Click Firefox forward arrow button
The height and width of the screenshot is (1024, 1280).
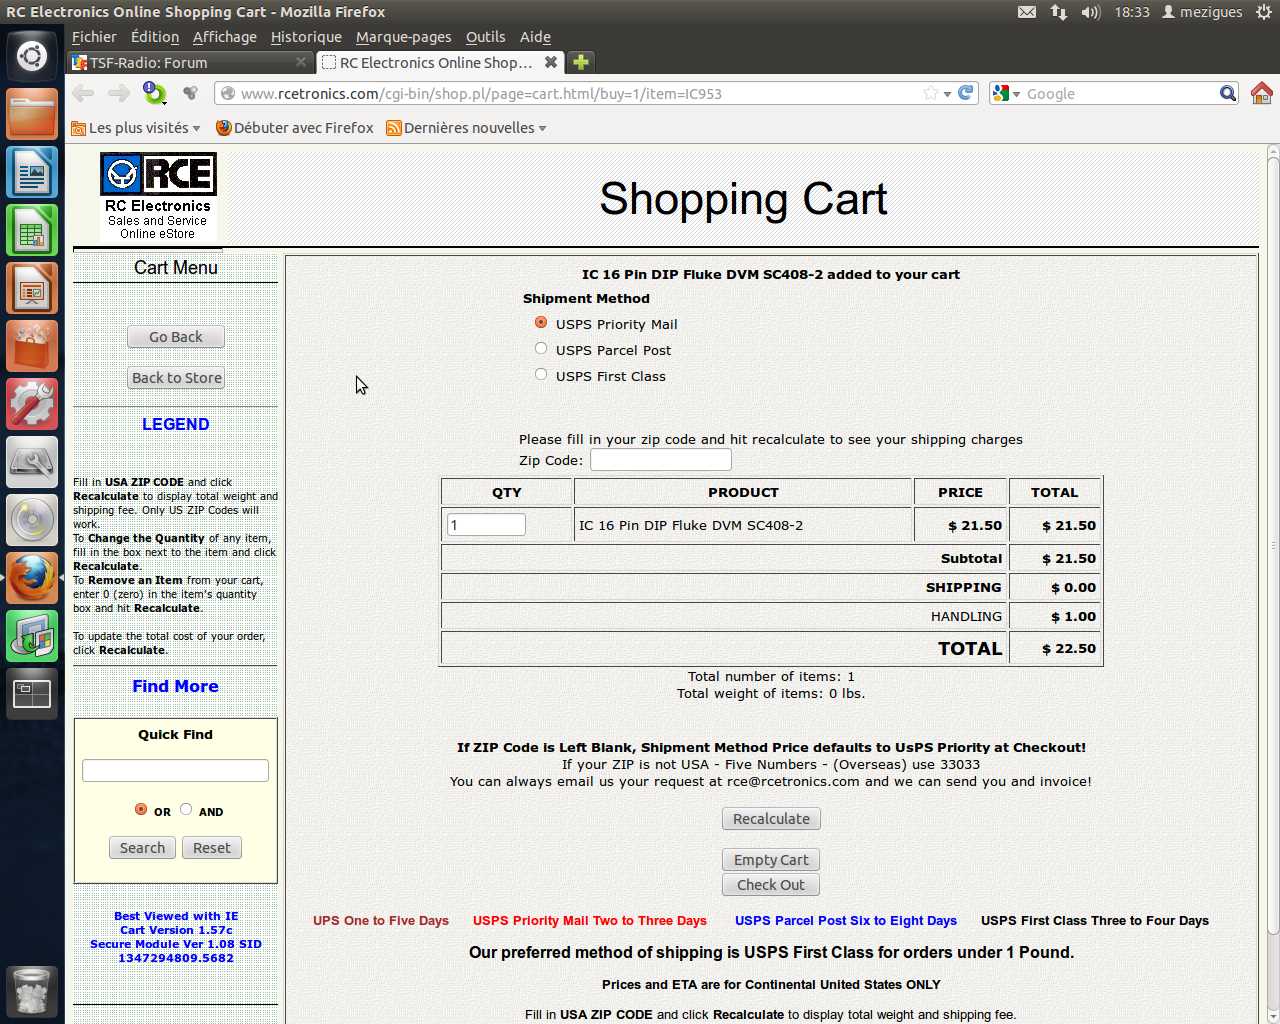[x=119, y=93]
